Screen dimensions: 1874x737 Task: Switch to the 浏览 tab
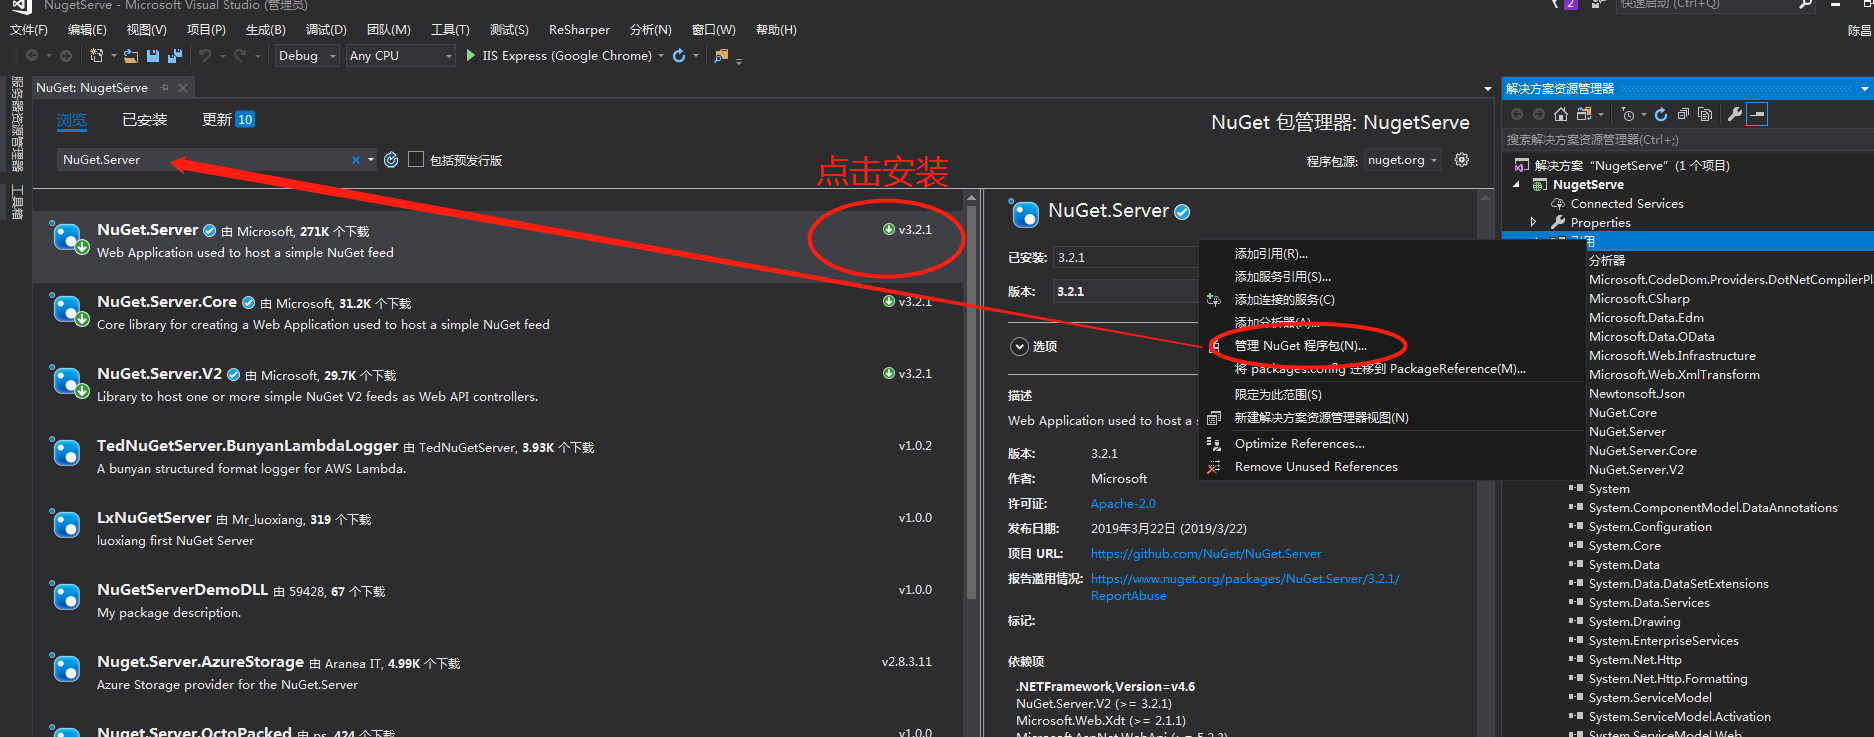(72, 120)
